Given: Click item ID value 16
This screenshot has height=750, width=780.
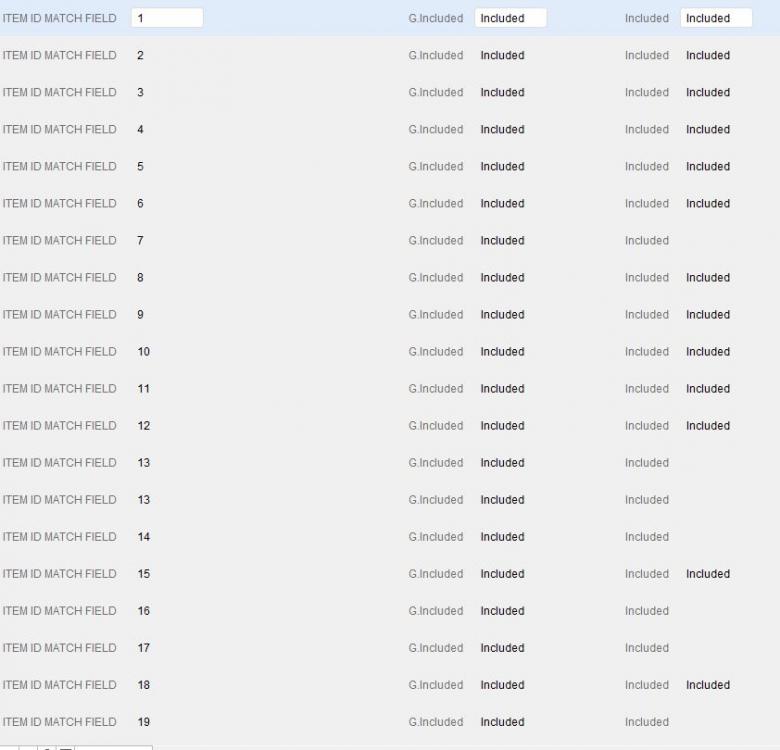Looking at the screenshot, I should coord(144,611).
